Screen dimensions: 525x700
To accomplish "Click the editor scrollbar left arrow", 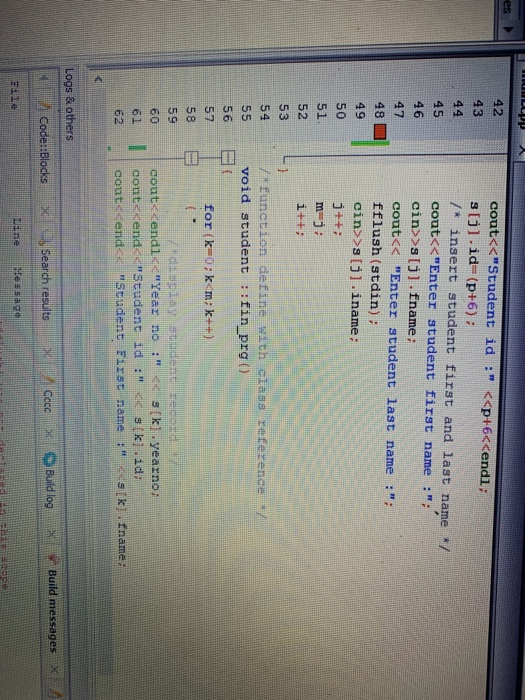I will point(98,81).
